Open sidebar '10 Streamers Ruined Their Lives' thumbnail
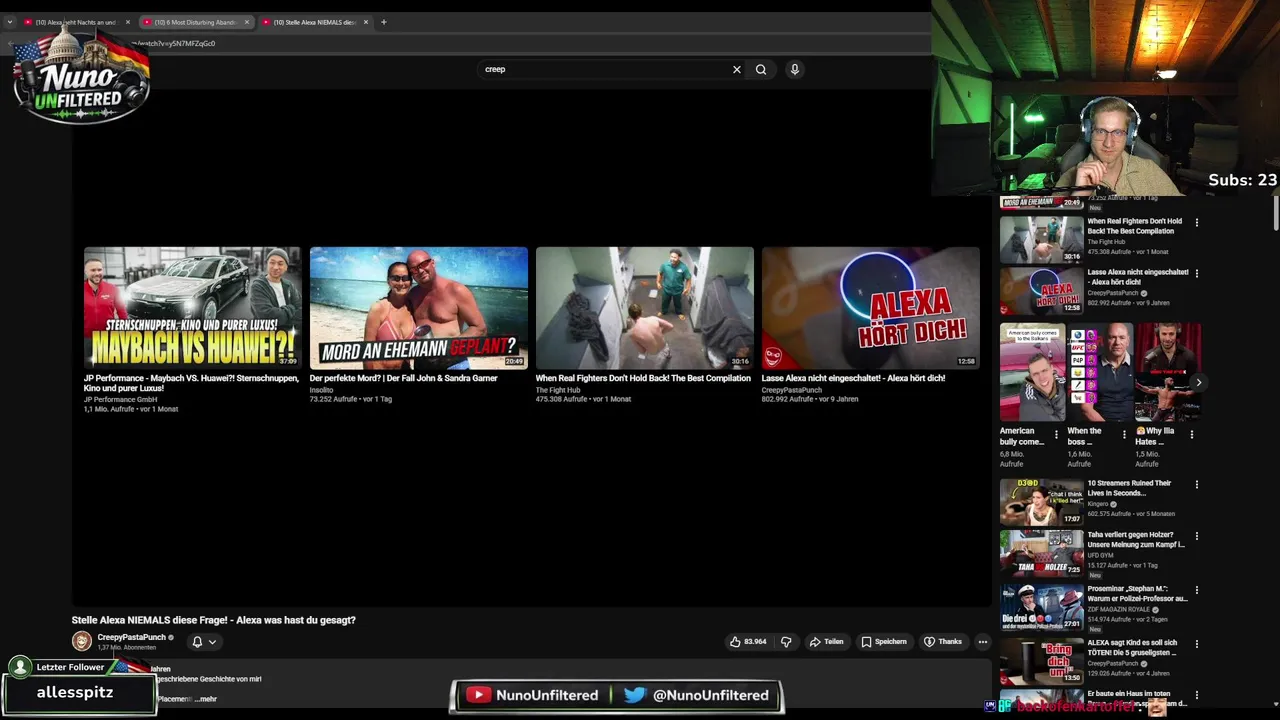Screen dimensions: 1280x720 pyautogui.click(x=1041, y=502)
